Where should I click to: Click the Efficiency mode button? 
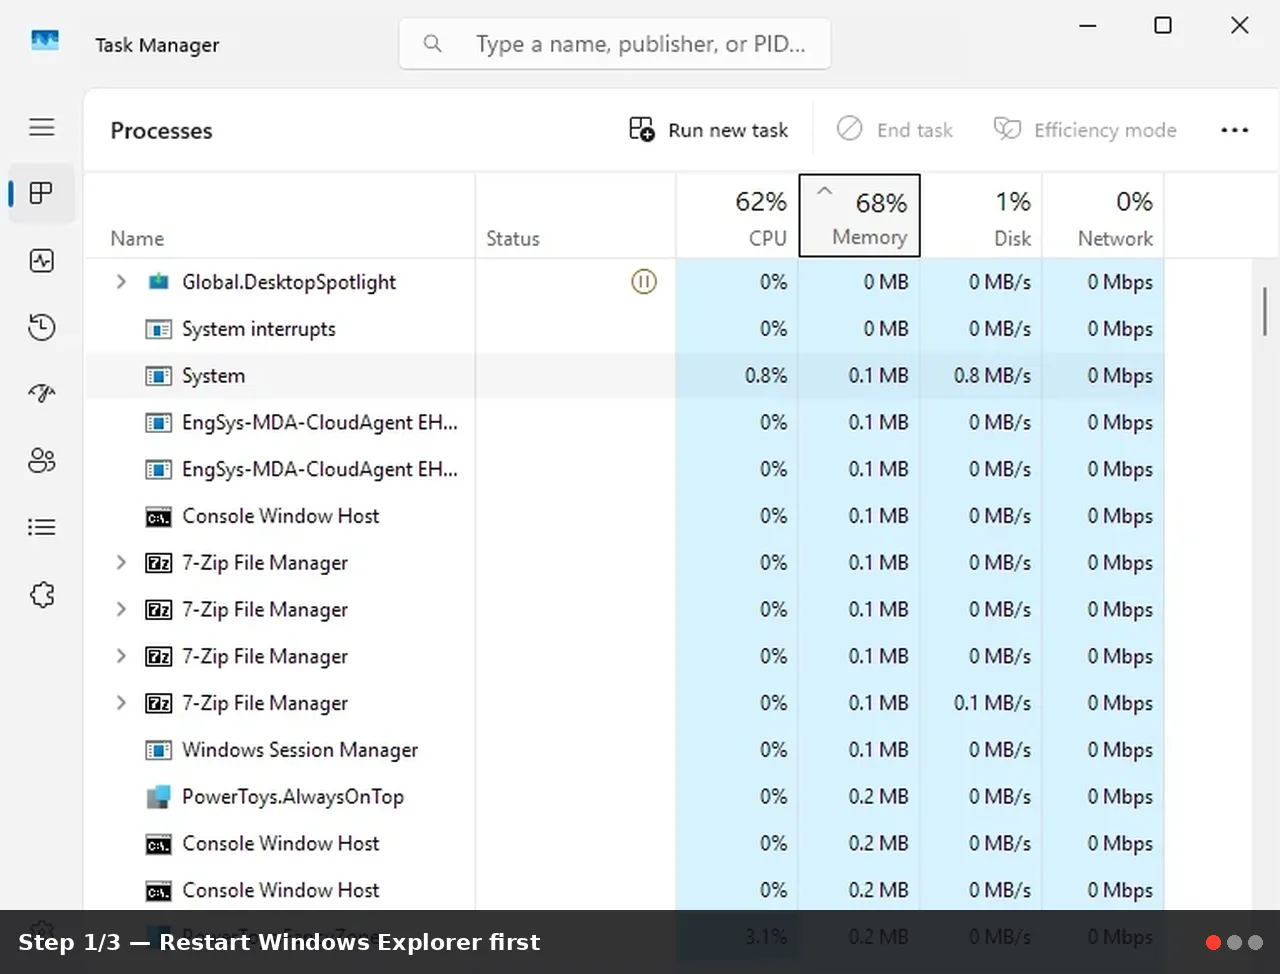coord(1085,130)
